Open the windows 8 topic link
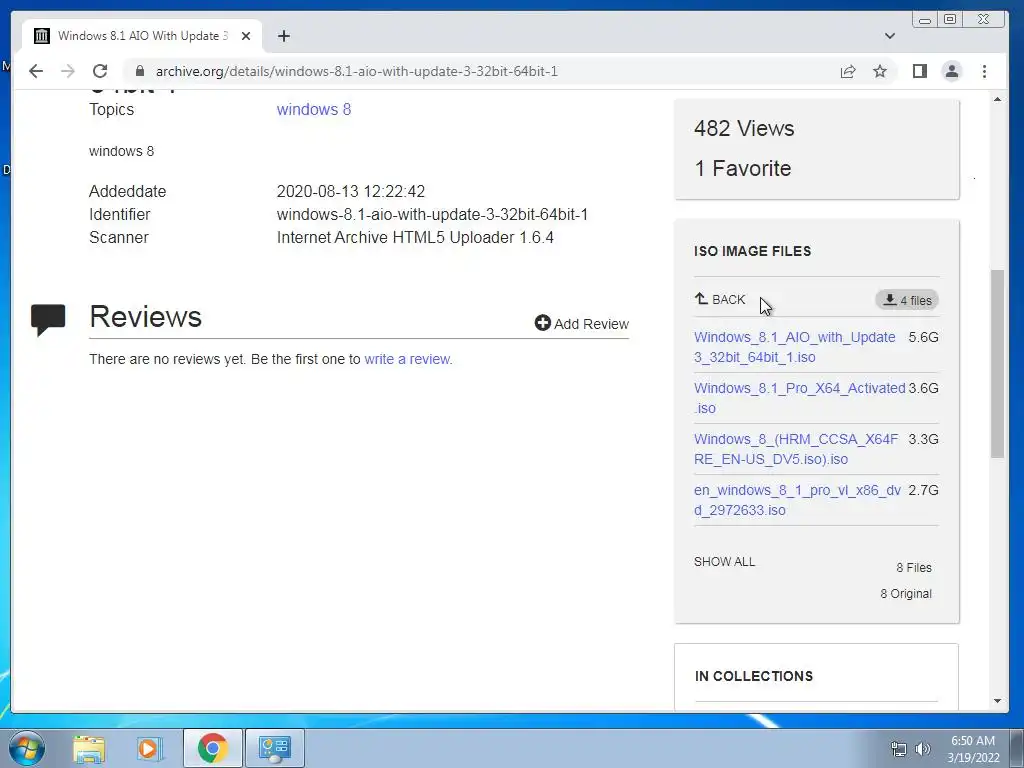Image resolution: width=1024 pixels, height=768 pixels. 313,110
